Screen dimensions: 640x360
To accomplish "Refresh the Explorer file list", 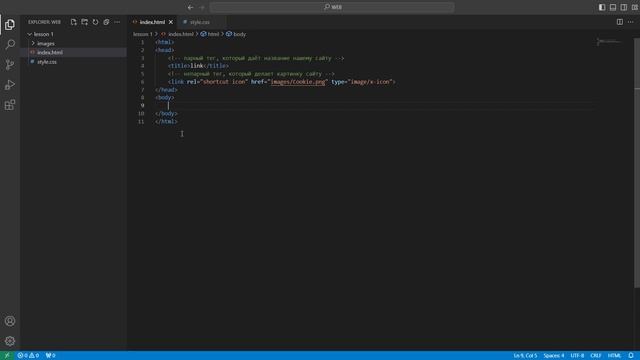I will click(96, 22).
